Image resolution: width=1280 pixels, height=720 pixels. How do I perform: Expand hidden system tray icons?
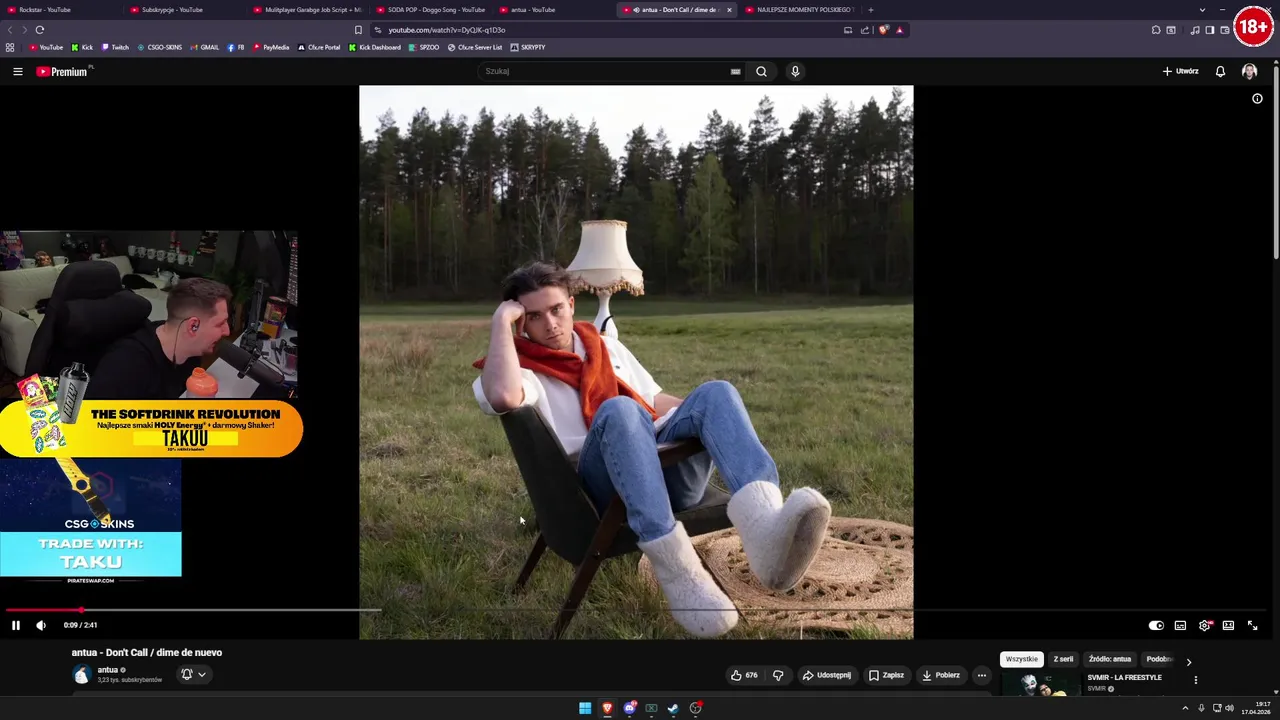click(1185, 708)
